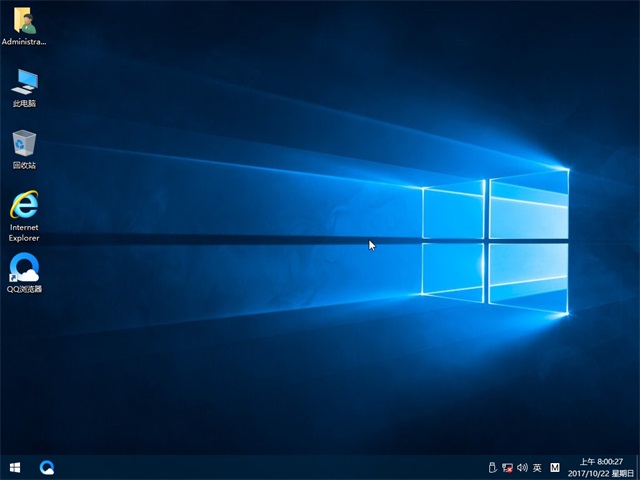
Task: Open the Windows Start menu
Action: (15, 467)
